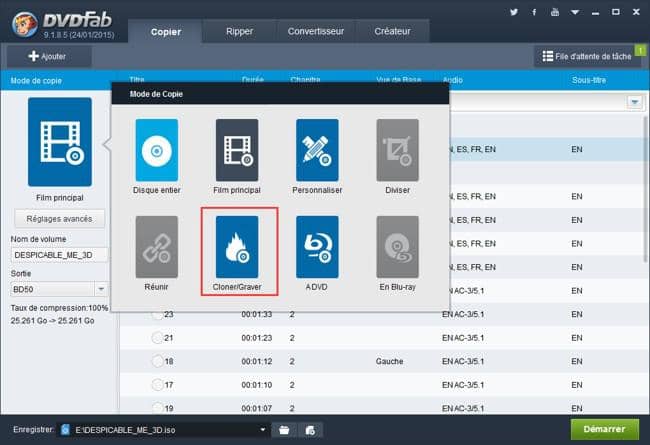Click duration 00:01:33 of title 23
This screenshot has width=650, height=445.
coord(257,314)
